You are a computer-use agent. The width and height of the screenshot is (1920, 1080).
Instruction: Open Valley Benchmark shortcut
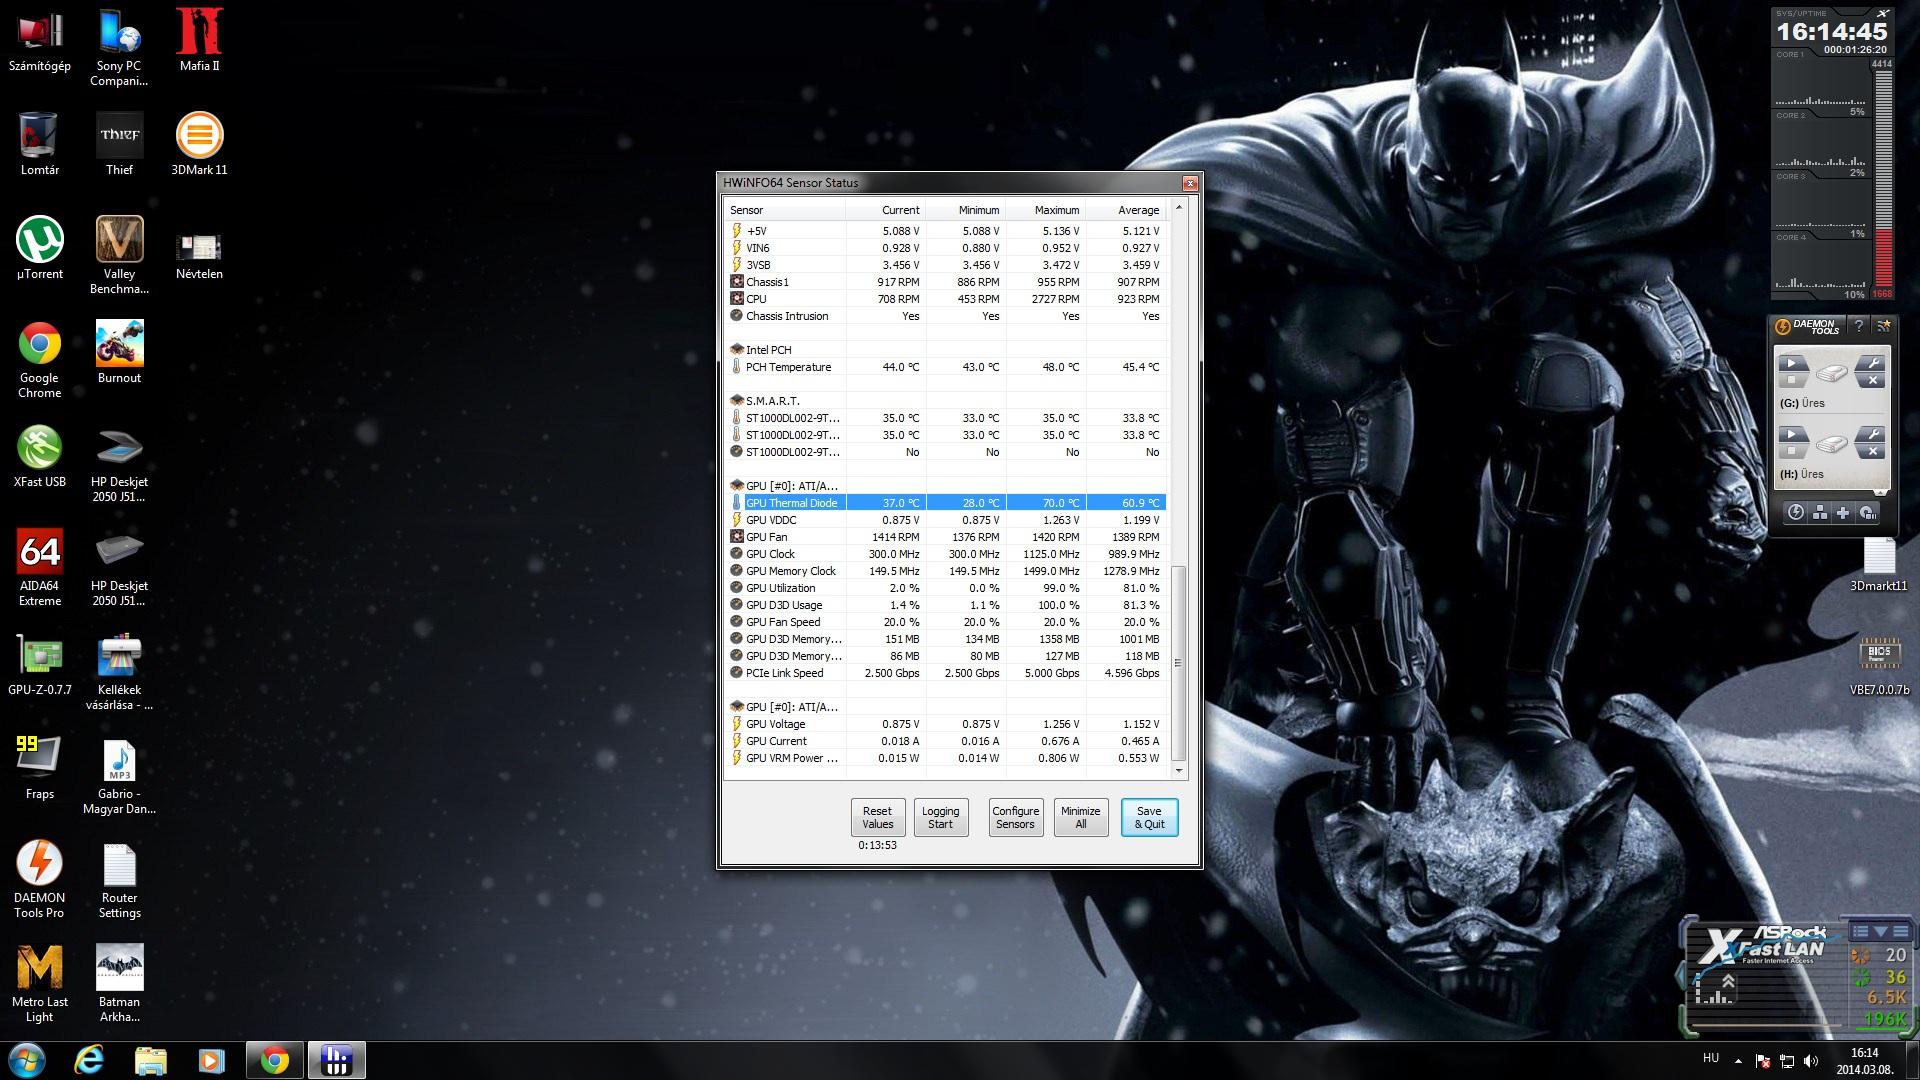pyautogui.click(x=119, y=255)
